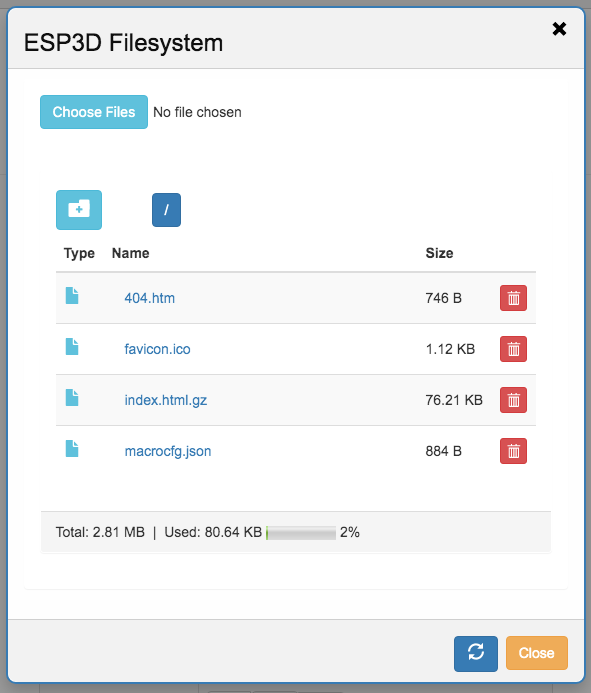Click the "No file chosen" text

click(x=197, y=112)
